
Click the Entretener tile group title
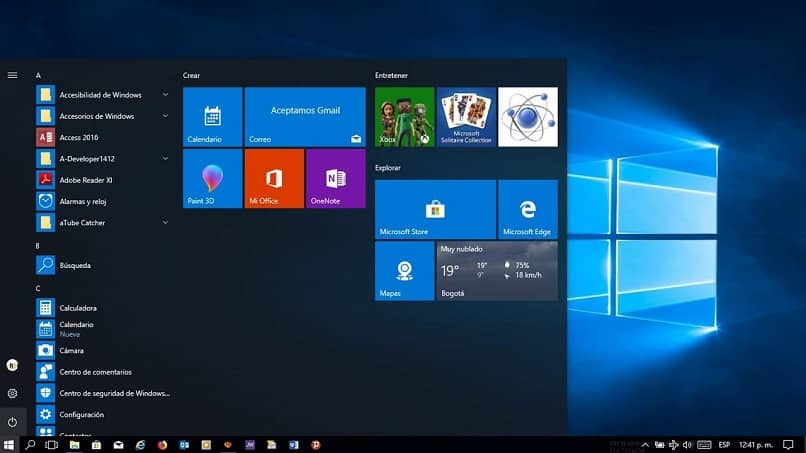[391, 75]
